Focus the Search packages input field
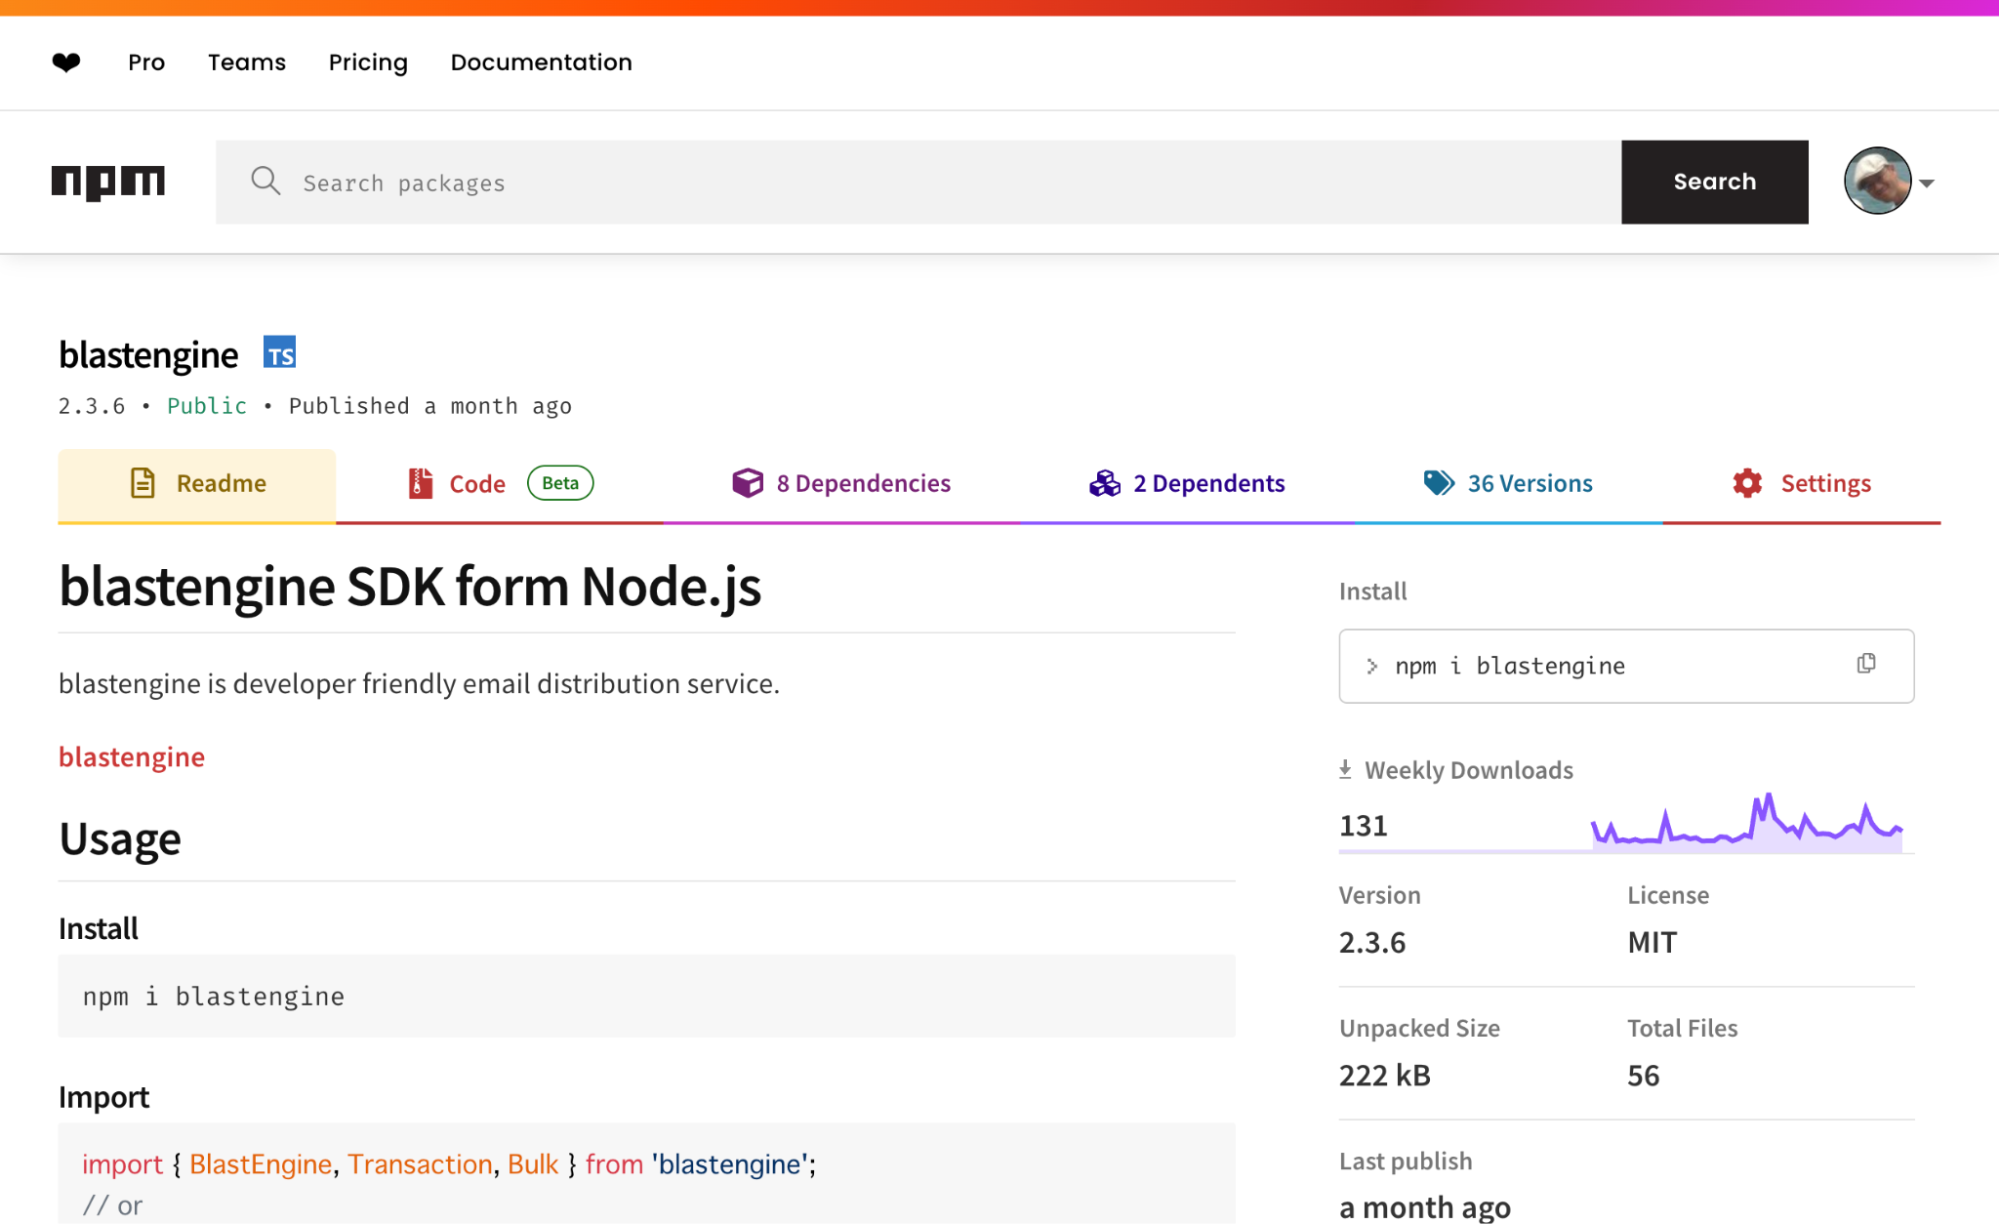This screenshot has height=1224, width=1999. tap(918, 182)
